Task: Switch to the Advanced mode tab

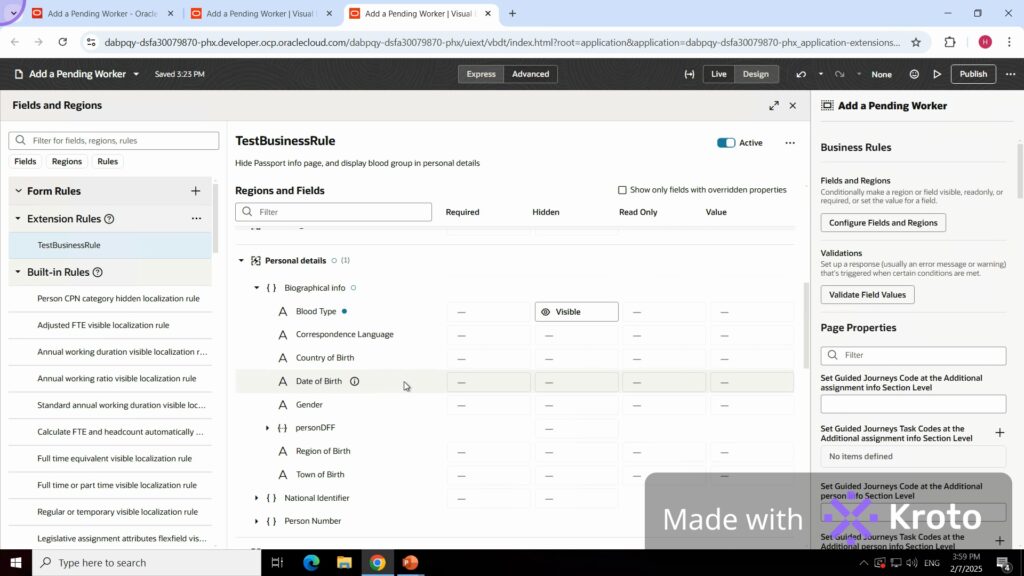Action: click(x=530, y=74)
